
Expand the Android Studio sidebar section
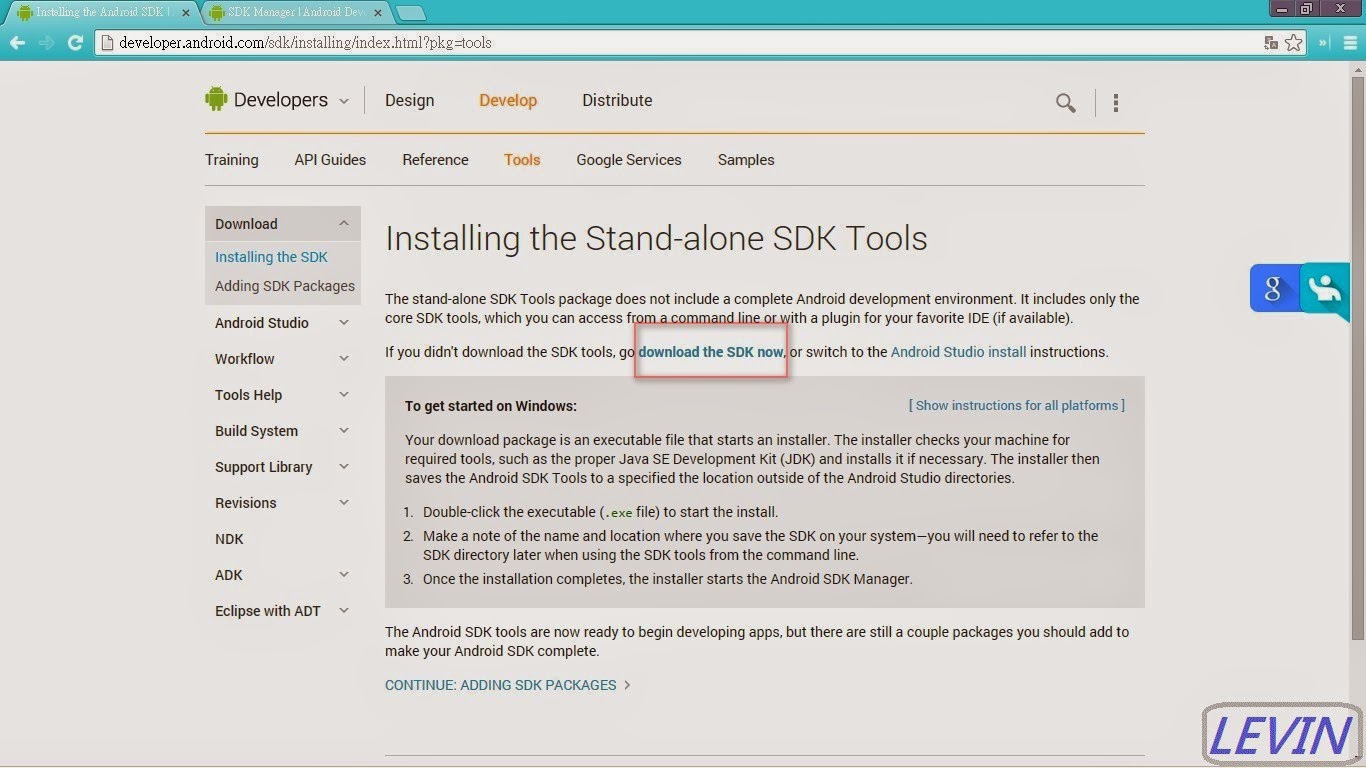(344, 323)
